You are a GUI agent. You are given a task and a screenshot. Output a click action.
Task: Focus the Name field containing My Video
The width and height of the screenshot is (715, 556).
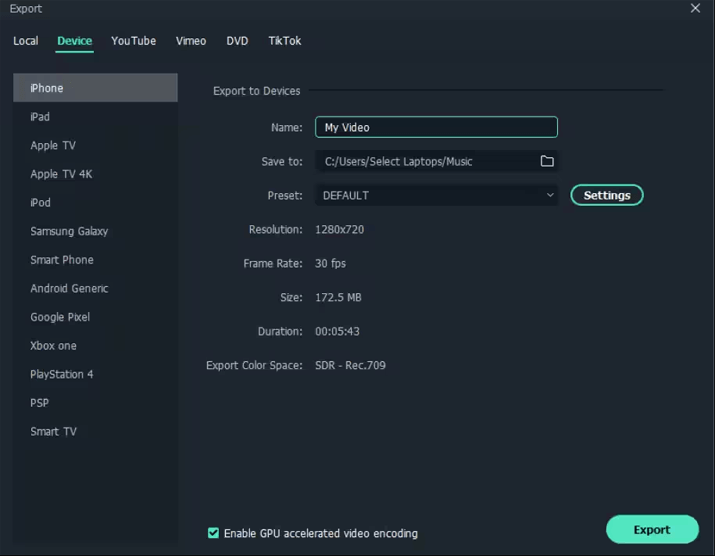(x=436, y=127)
